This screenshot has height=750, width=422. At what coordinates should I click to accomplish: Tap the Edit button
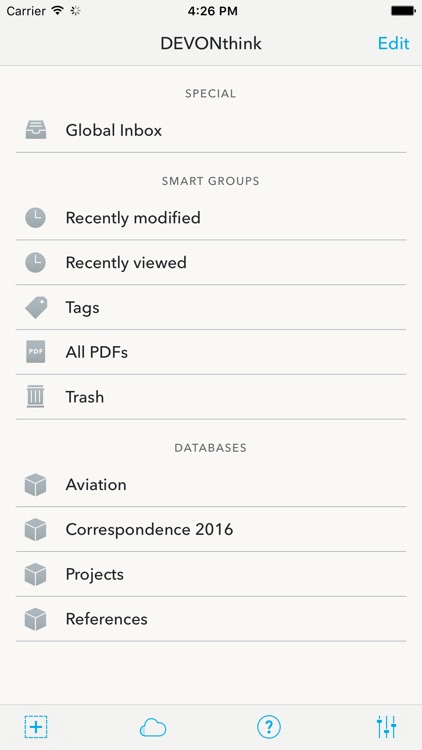(x=393, y=43)
